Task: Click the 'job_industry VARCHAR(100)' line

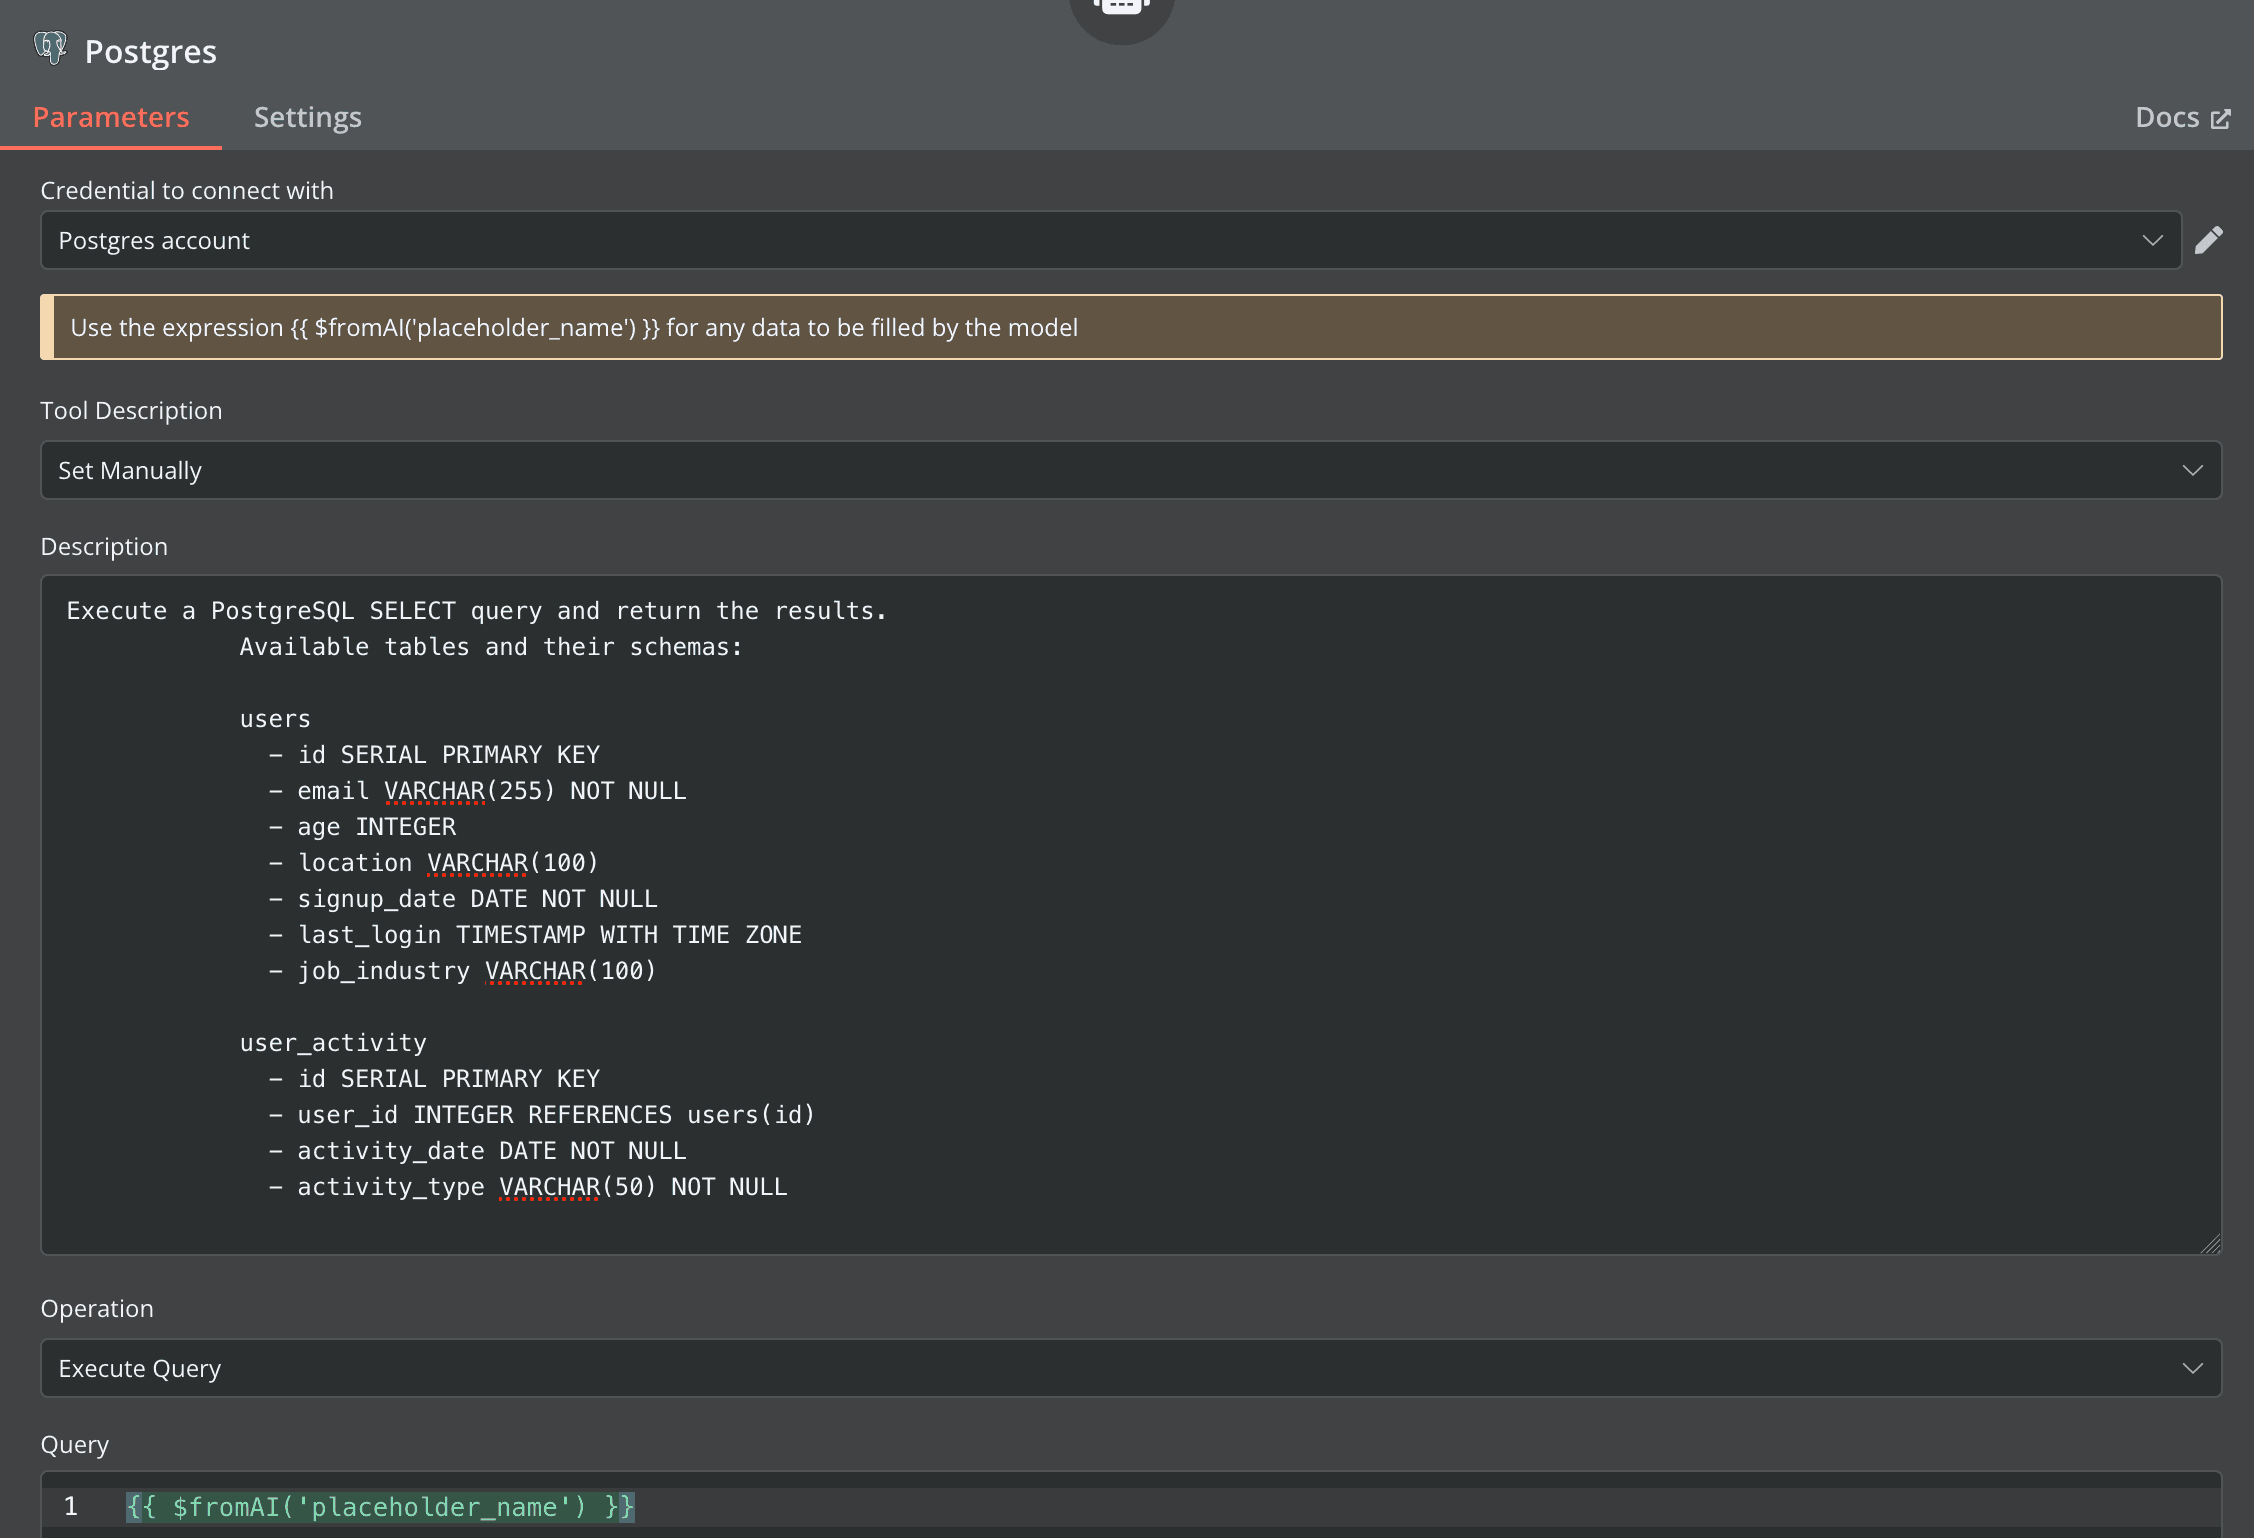Action: tap(463, 971)
